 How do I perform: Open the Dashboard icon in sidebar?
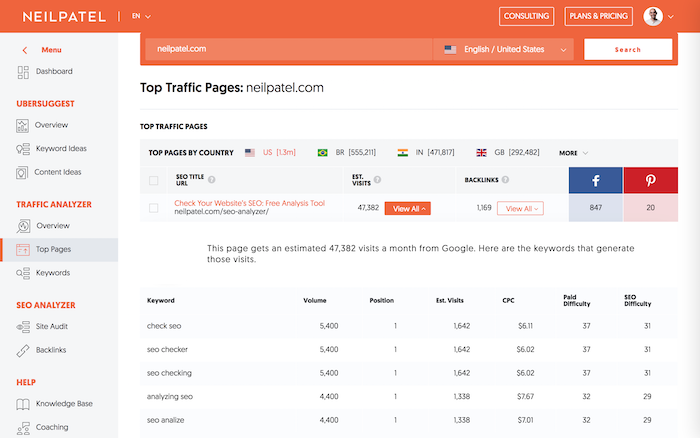click(x=23, y=72)
